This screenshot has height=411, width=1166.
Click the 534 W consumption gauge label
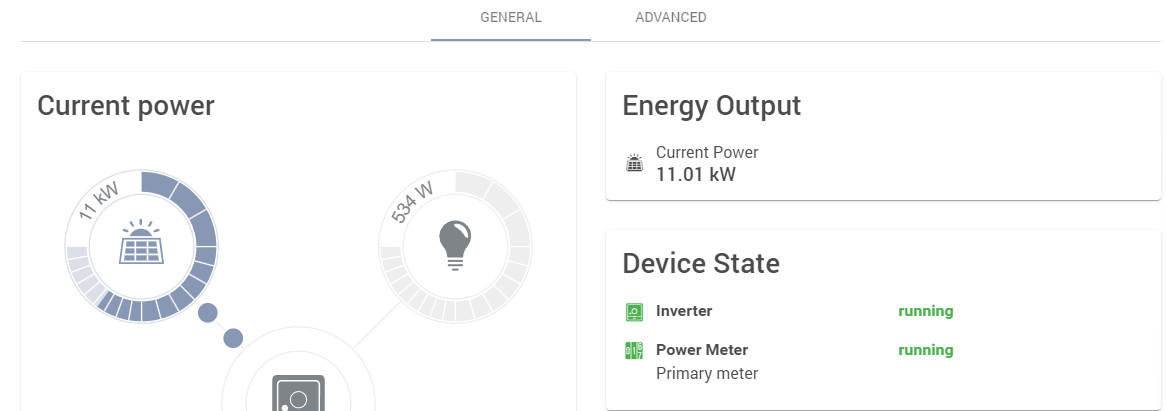pos(411,201)
